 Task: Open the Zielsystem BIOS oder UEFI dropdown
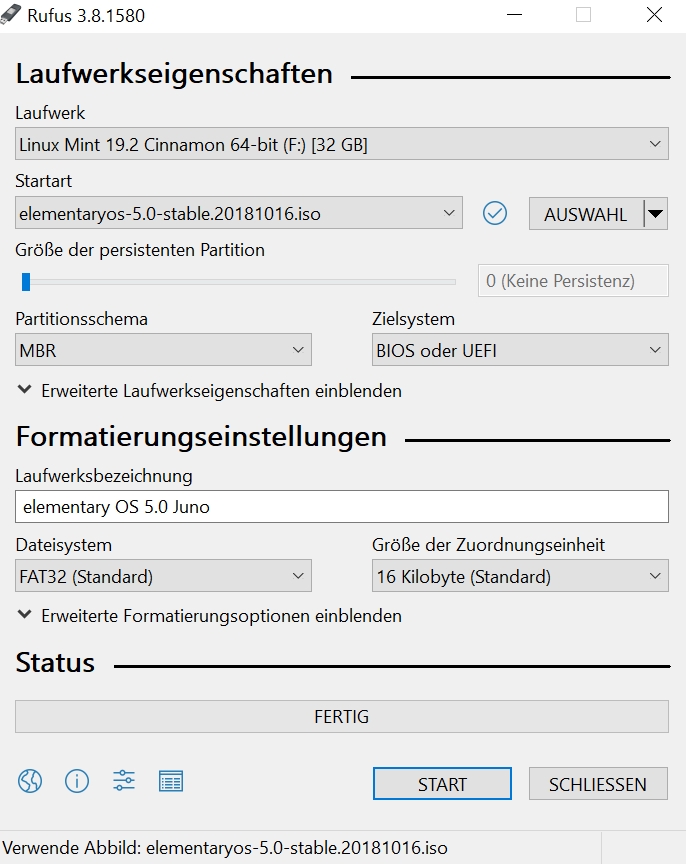[520, 350]
